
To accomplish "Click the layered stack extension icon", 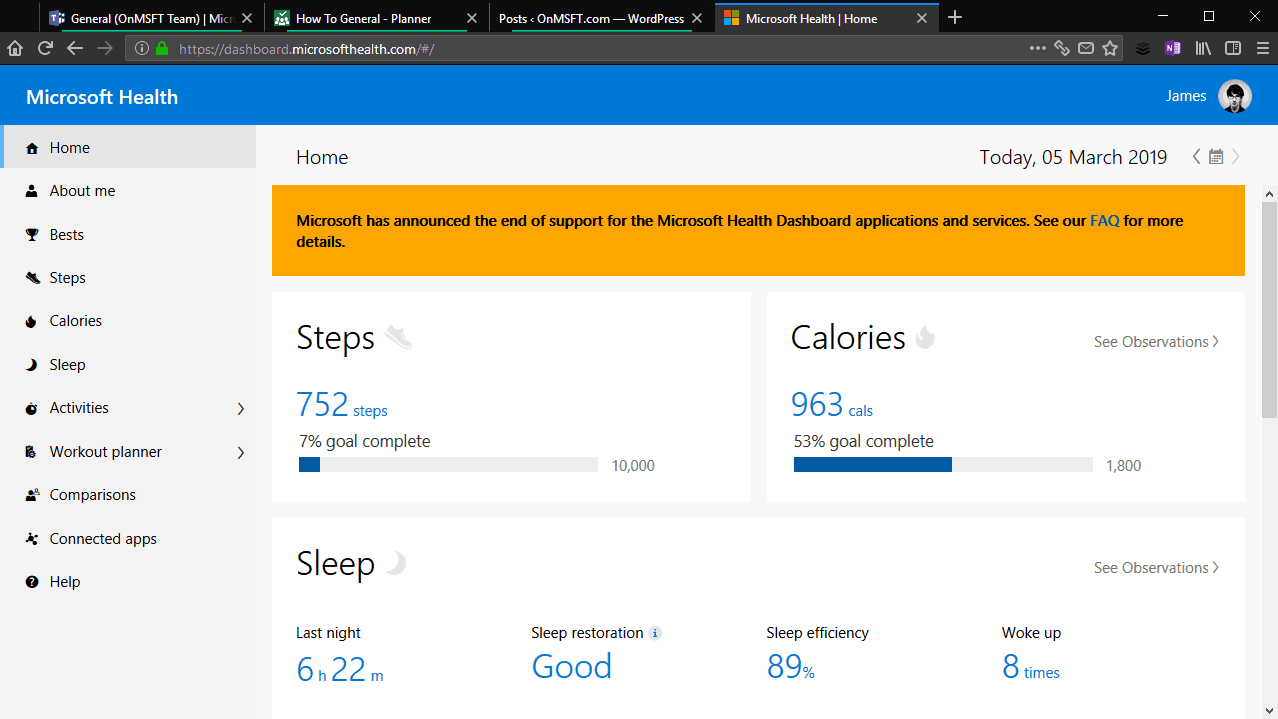I will pyautogui.click(x=1143, y=48).
